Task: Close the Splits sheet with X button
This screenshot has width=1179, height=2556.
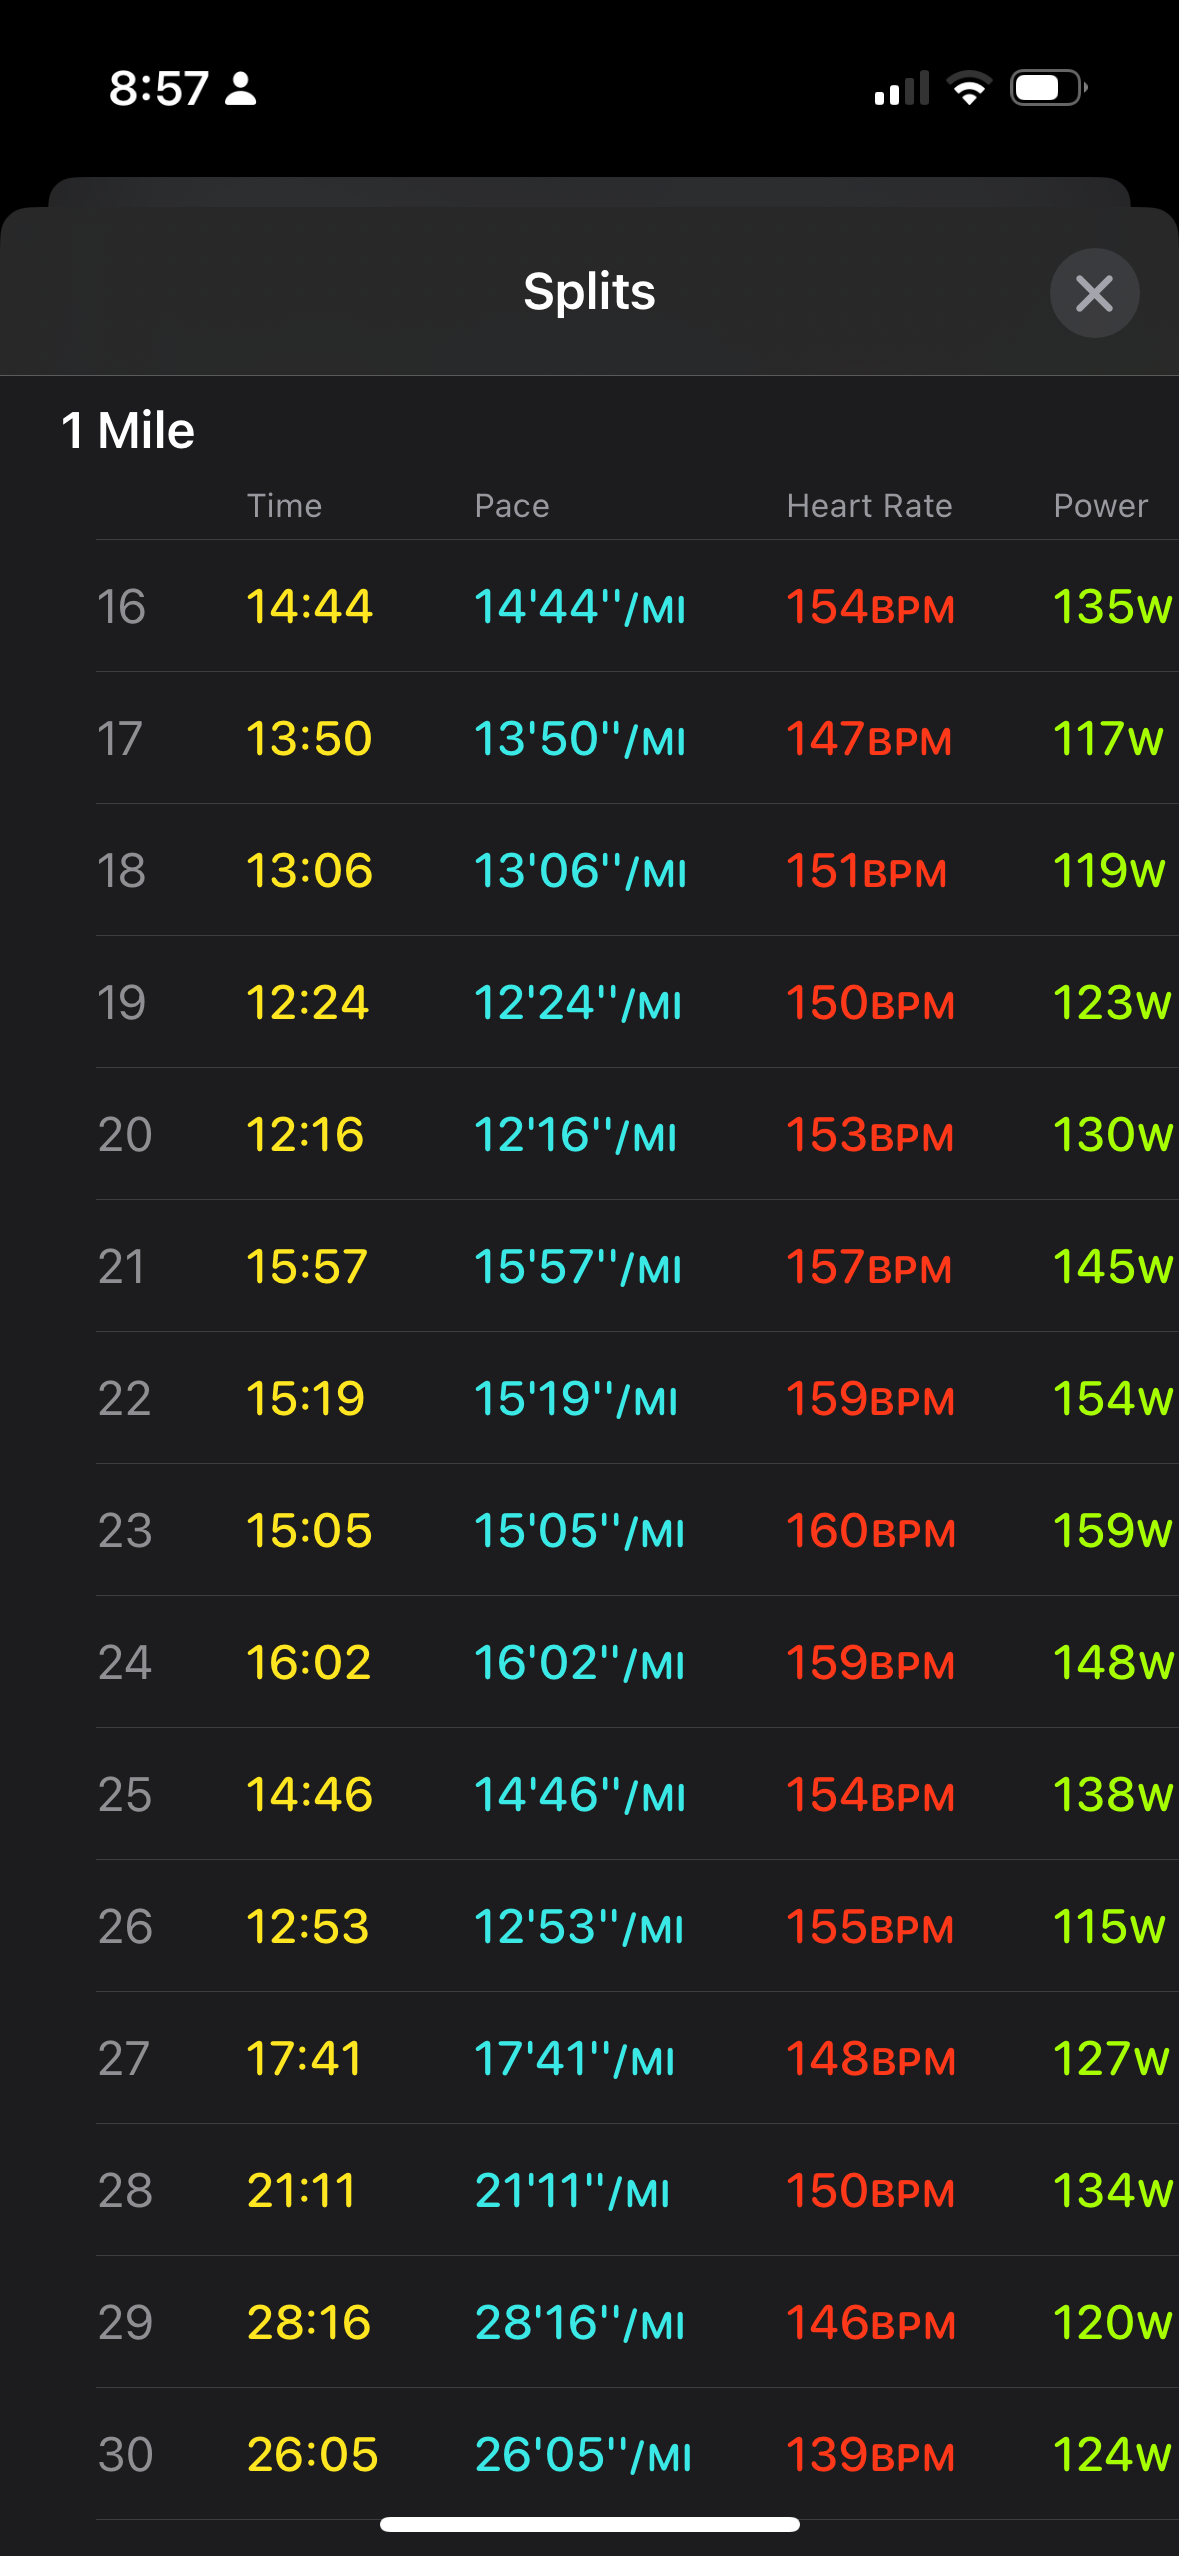Action: (x=1094, y=293)
